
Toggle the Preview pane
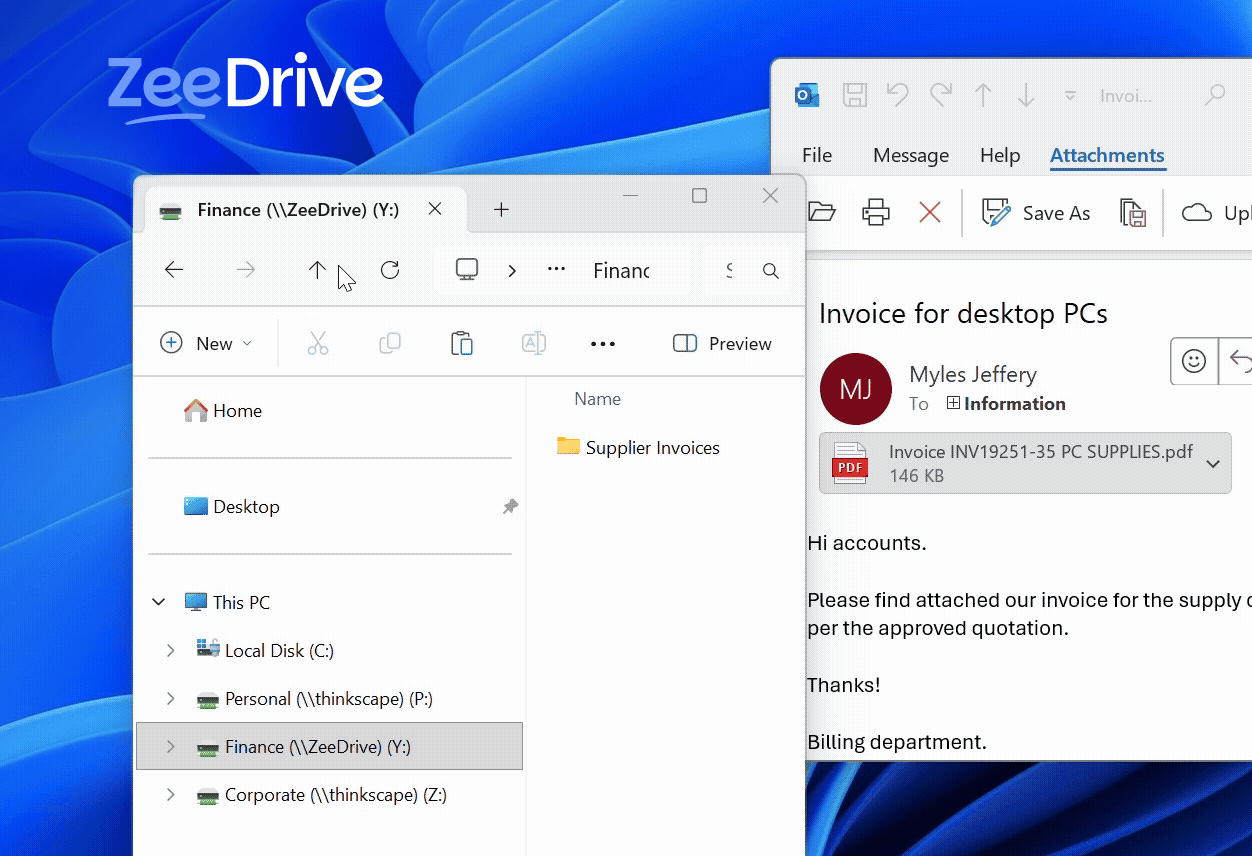click(722, 343)
